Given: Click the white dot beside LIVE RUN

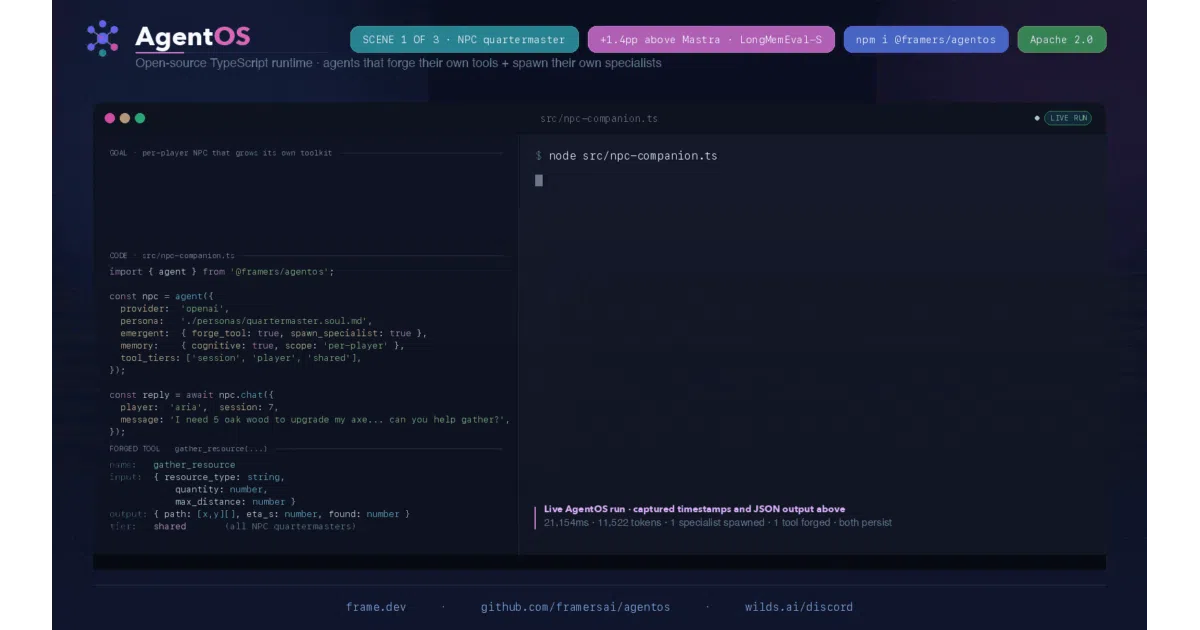Looking at the screenshot, I should pyautogui.click(x=1037, y=118).
